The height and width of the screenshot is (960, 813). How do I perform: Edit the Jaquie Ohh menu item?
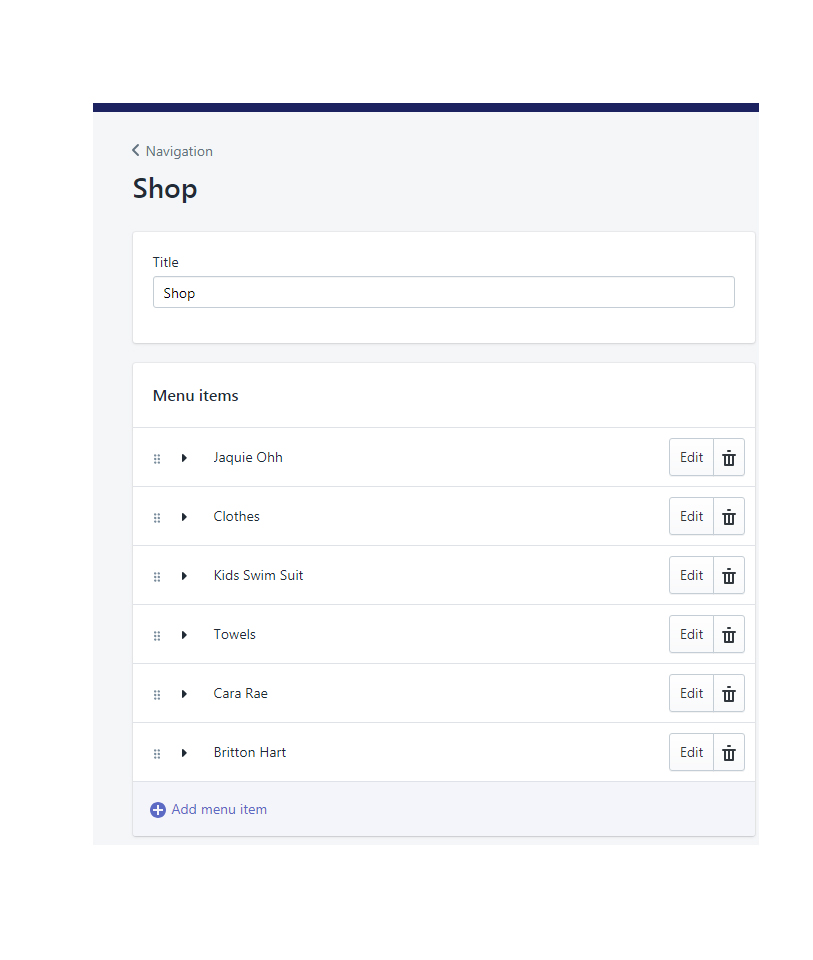pyautogui.click(x=692, y=457)
